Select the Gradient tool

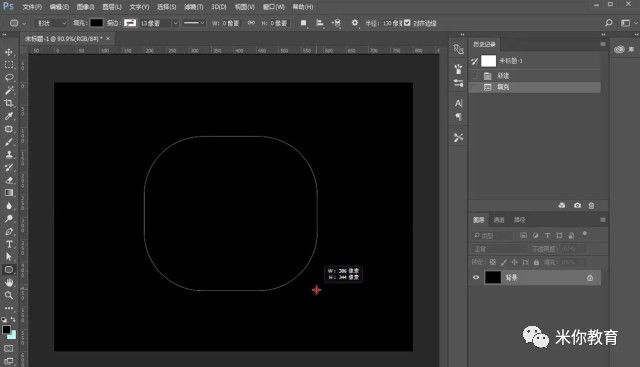pos(9,193)
